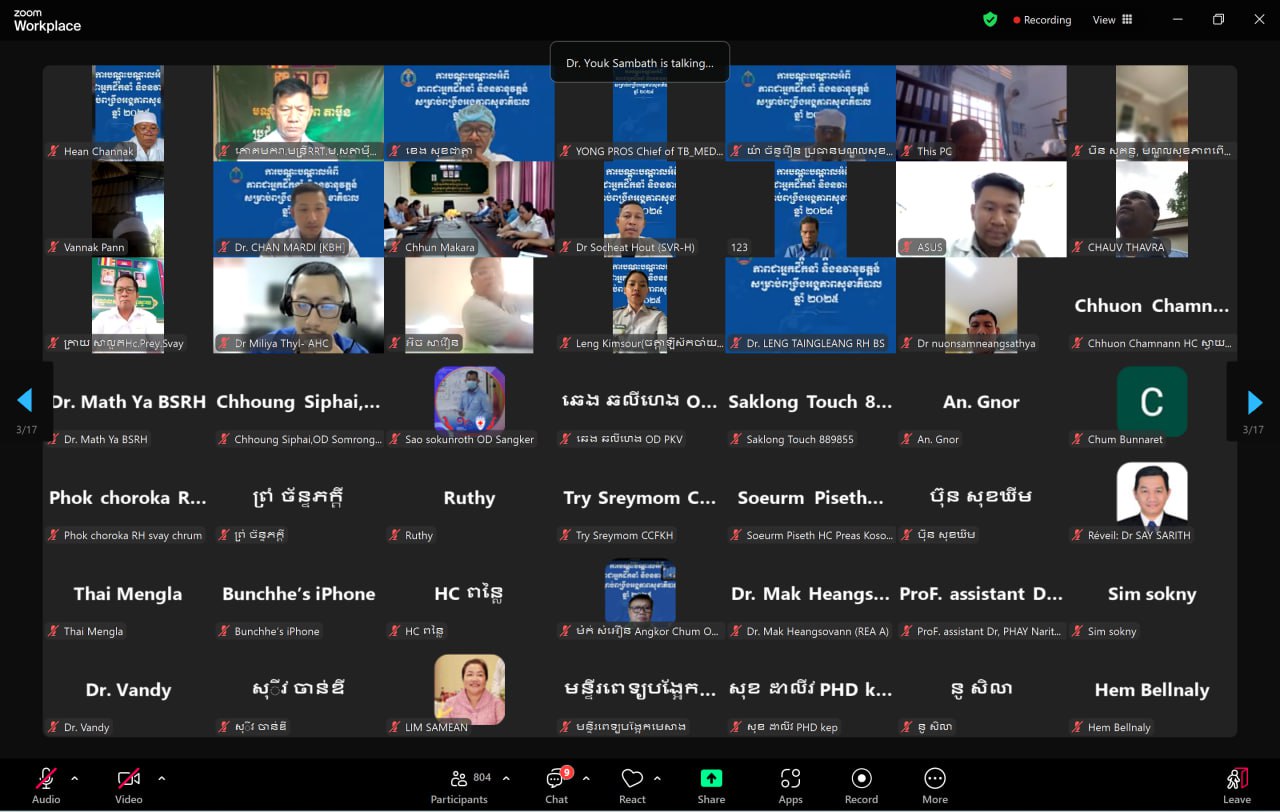Select Thai Mengla participant tile
The height and width of the screenshot is (812, 1280).
[128, 593]
